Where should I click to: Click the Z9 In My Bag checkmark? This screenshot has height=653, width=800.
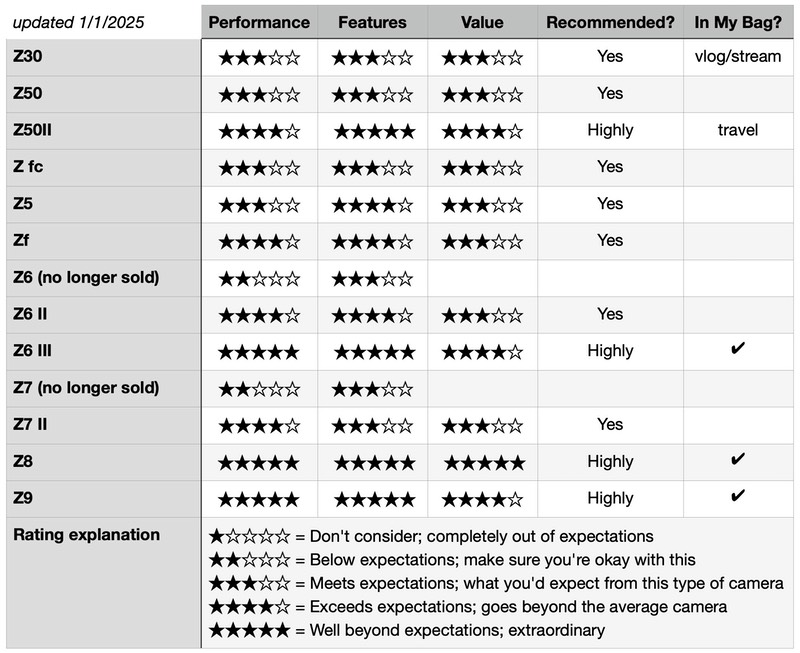tap(738, 496)
